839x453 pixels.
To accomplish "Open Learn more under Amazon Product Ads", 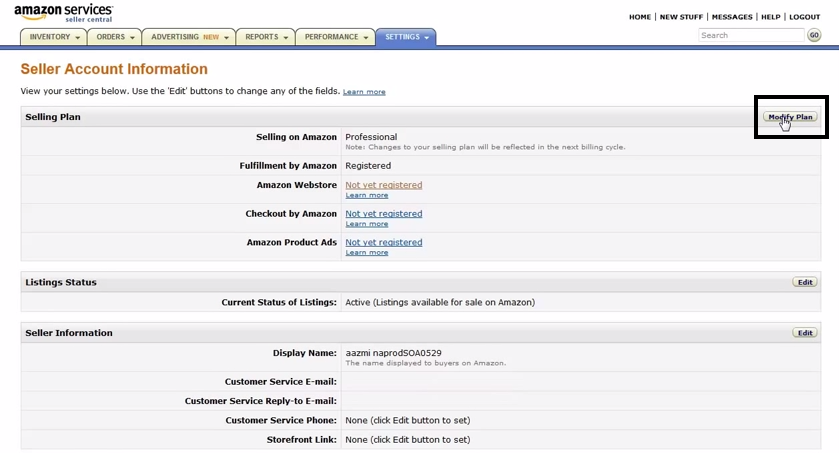I will click(367, 252).
